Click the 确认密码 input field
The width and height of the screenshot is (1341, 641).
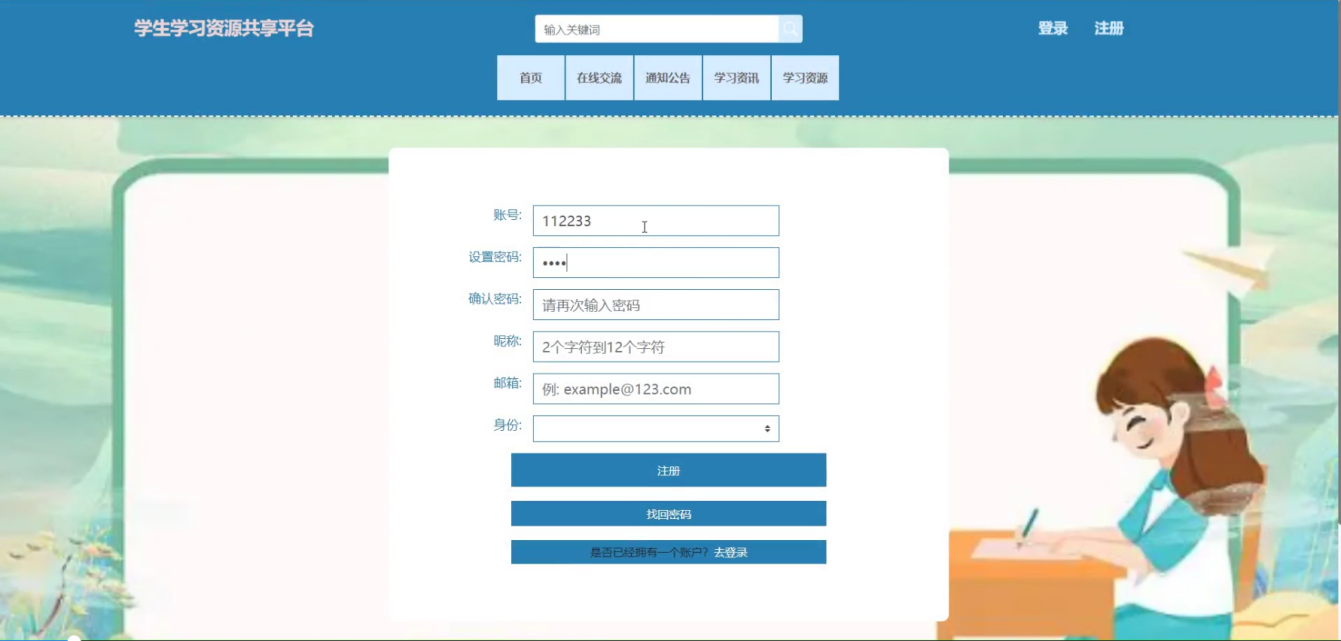pos(656,305)
